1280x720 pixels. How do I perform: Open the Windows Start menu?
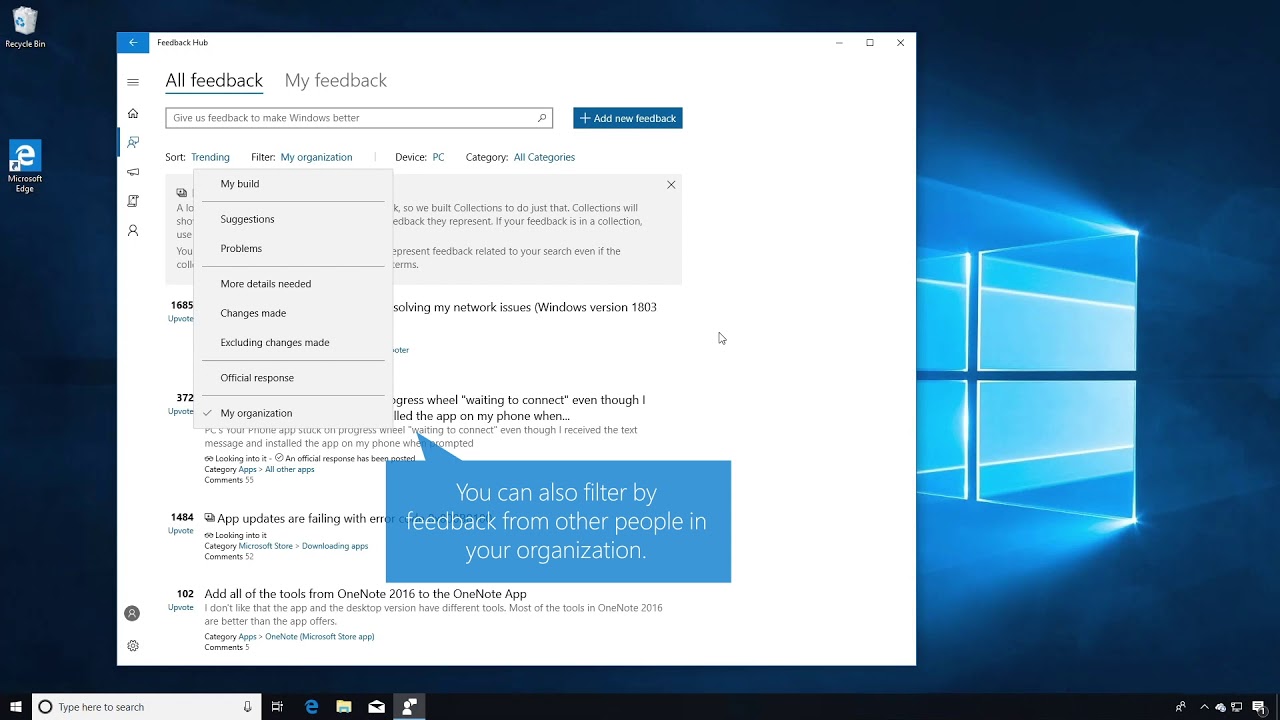point(16,707)
